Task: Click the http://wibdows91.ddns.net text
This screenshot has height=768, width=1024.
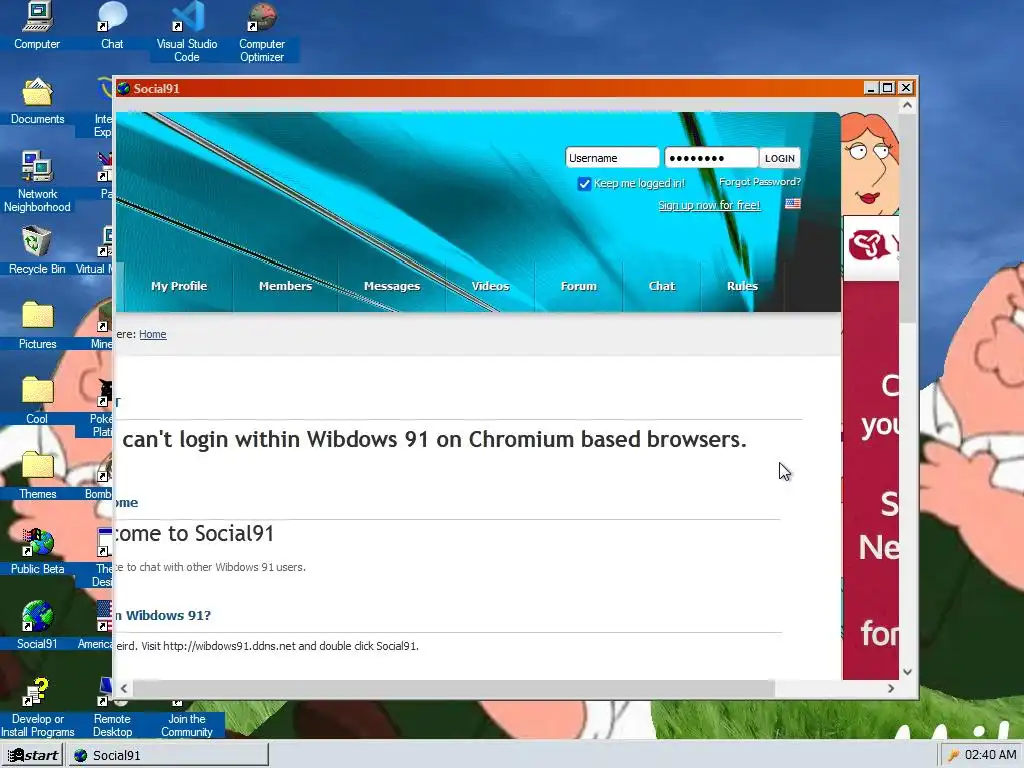Action: click(x=229, y=646)
